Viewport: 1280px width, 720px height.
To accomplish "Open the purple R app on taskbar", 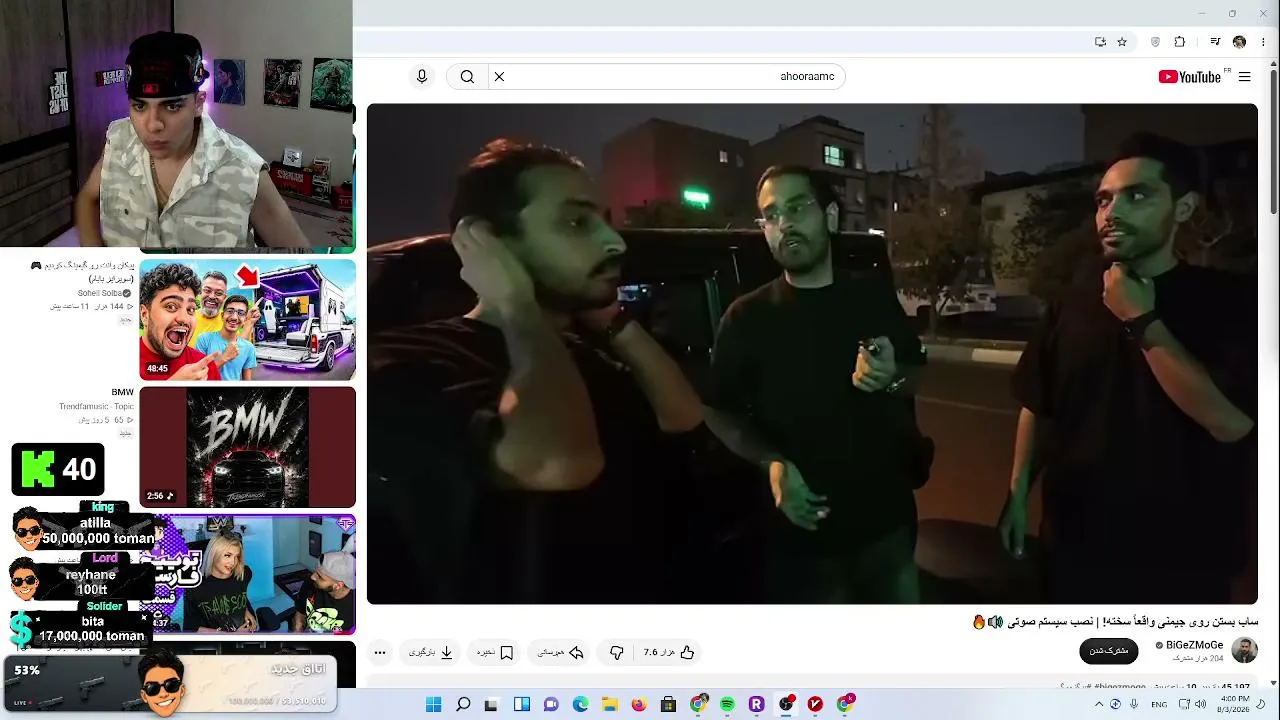I will click(x=756, y=704).
